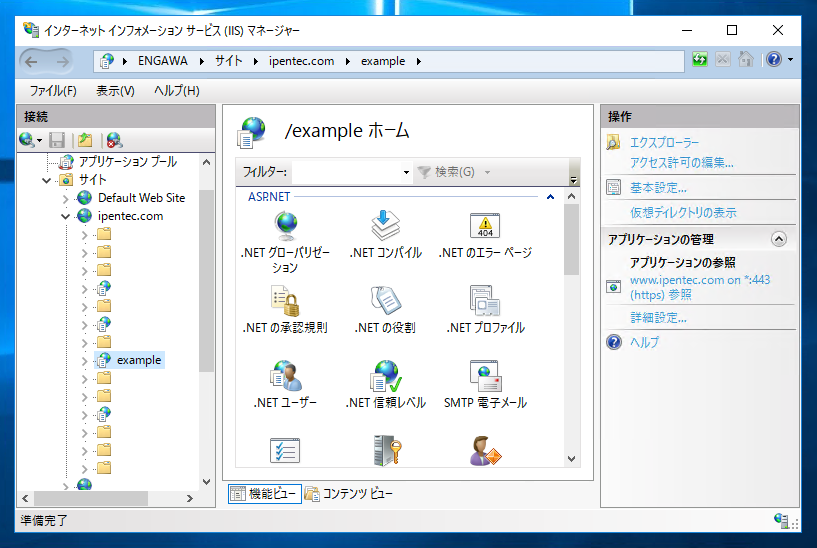Click the フィルター input field
The width and height of the screenshot is (817, 548).
346,172
